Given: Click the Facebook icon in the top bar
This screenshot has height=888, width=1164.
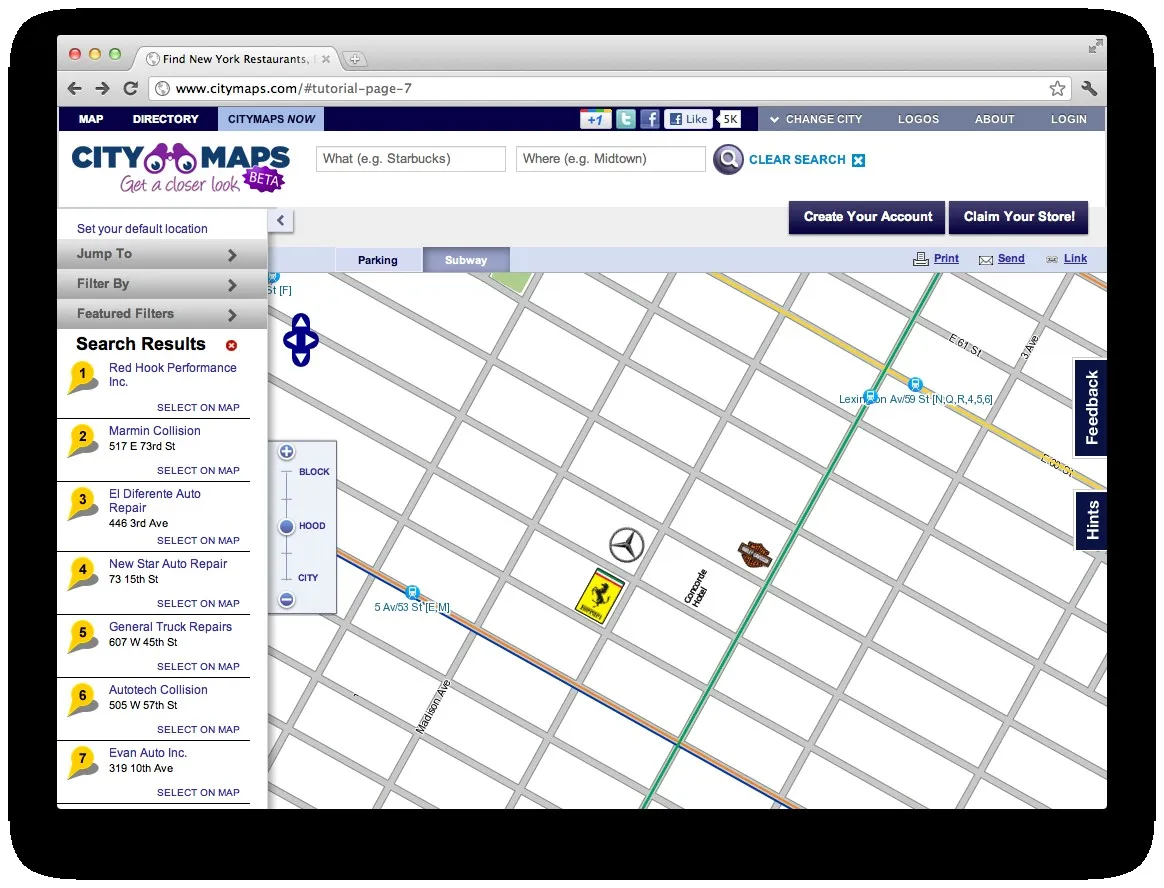Looking at the screenshot, I should (x=650, y=119).
